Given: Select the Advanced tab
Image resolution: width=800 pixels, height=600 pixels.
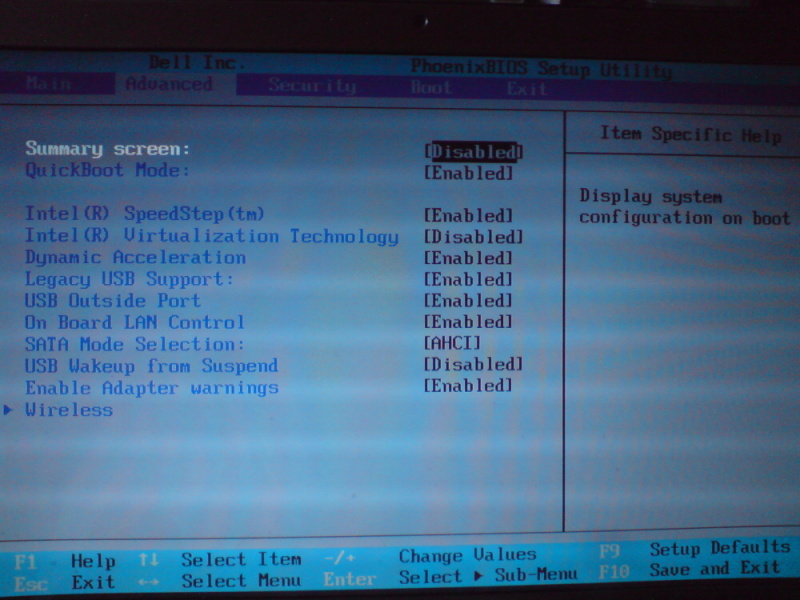Looking at the screenshot, I should point(169,84).
